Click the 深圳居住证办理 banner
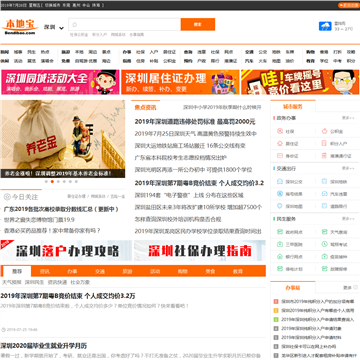Viewport: 360px width, 360px height. [180, 82]
